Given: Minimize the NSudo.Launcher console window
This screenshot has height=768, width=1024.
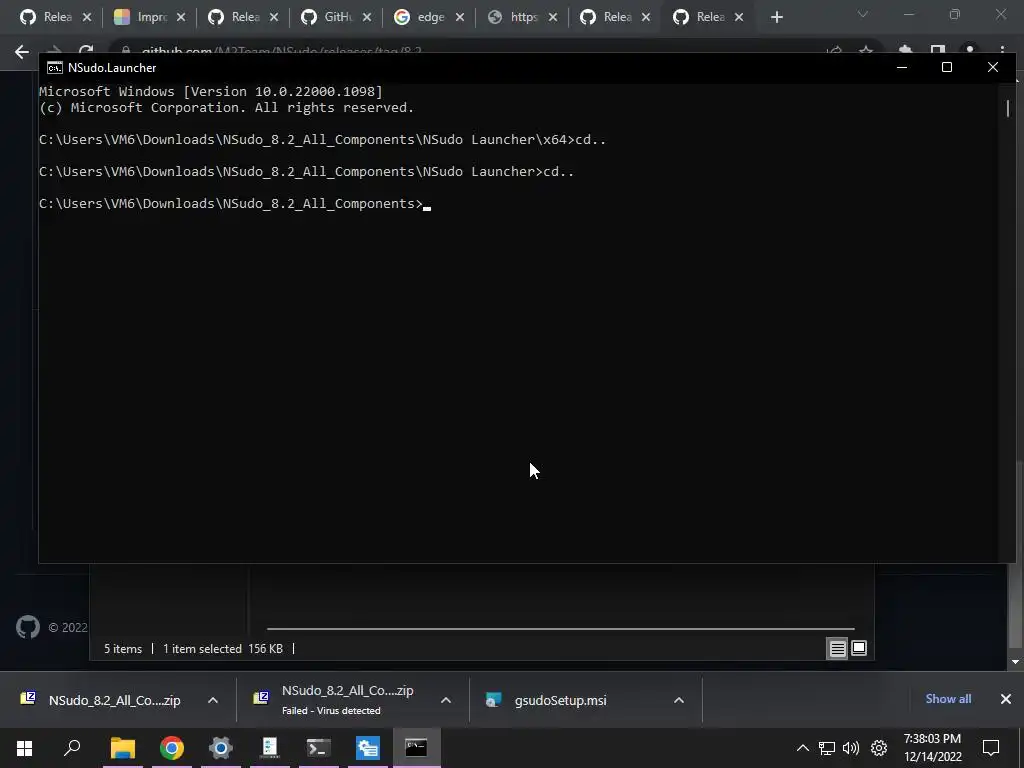Looking at the screenshot, I should coord(902,67).
